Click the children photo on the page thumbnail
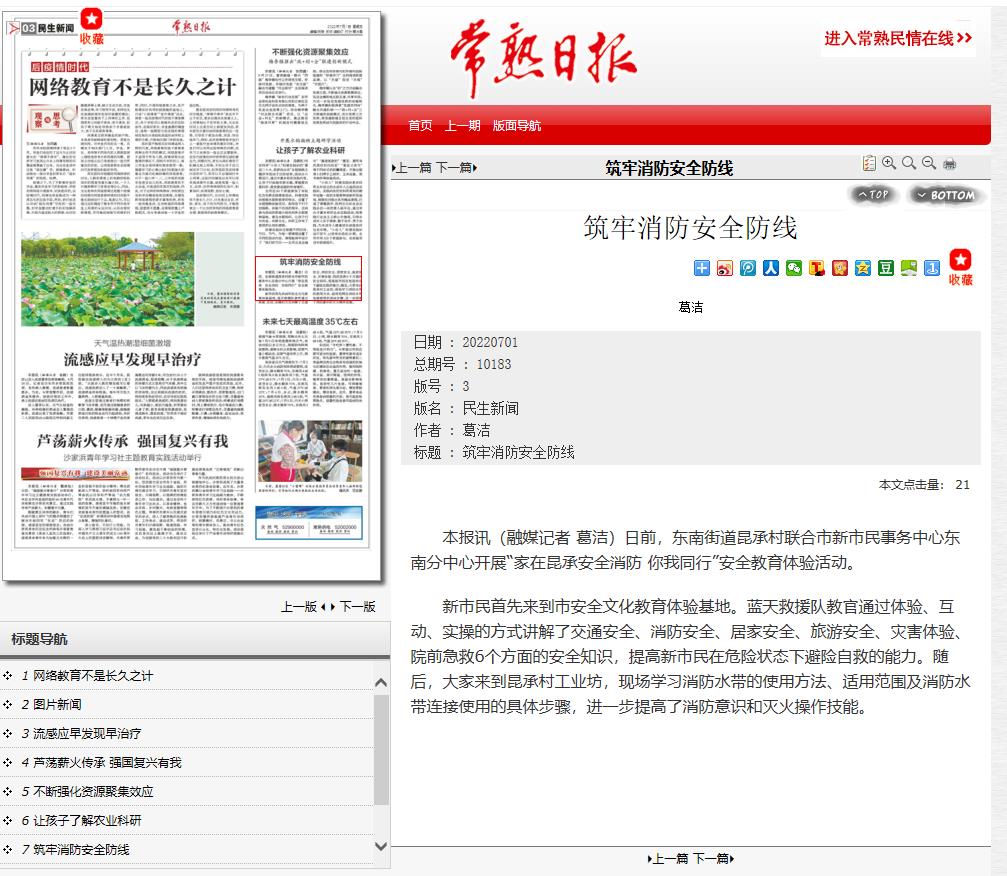Viewport: 1007px width, 876px height. [x=310, y=451]
